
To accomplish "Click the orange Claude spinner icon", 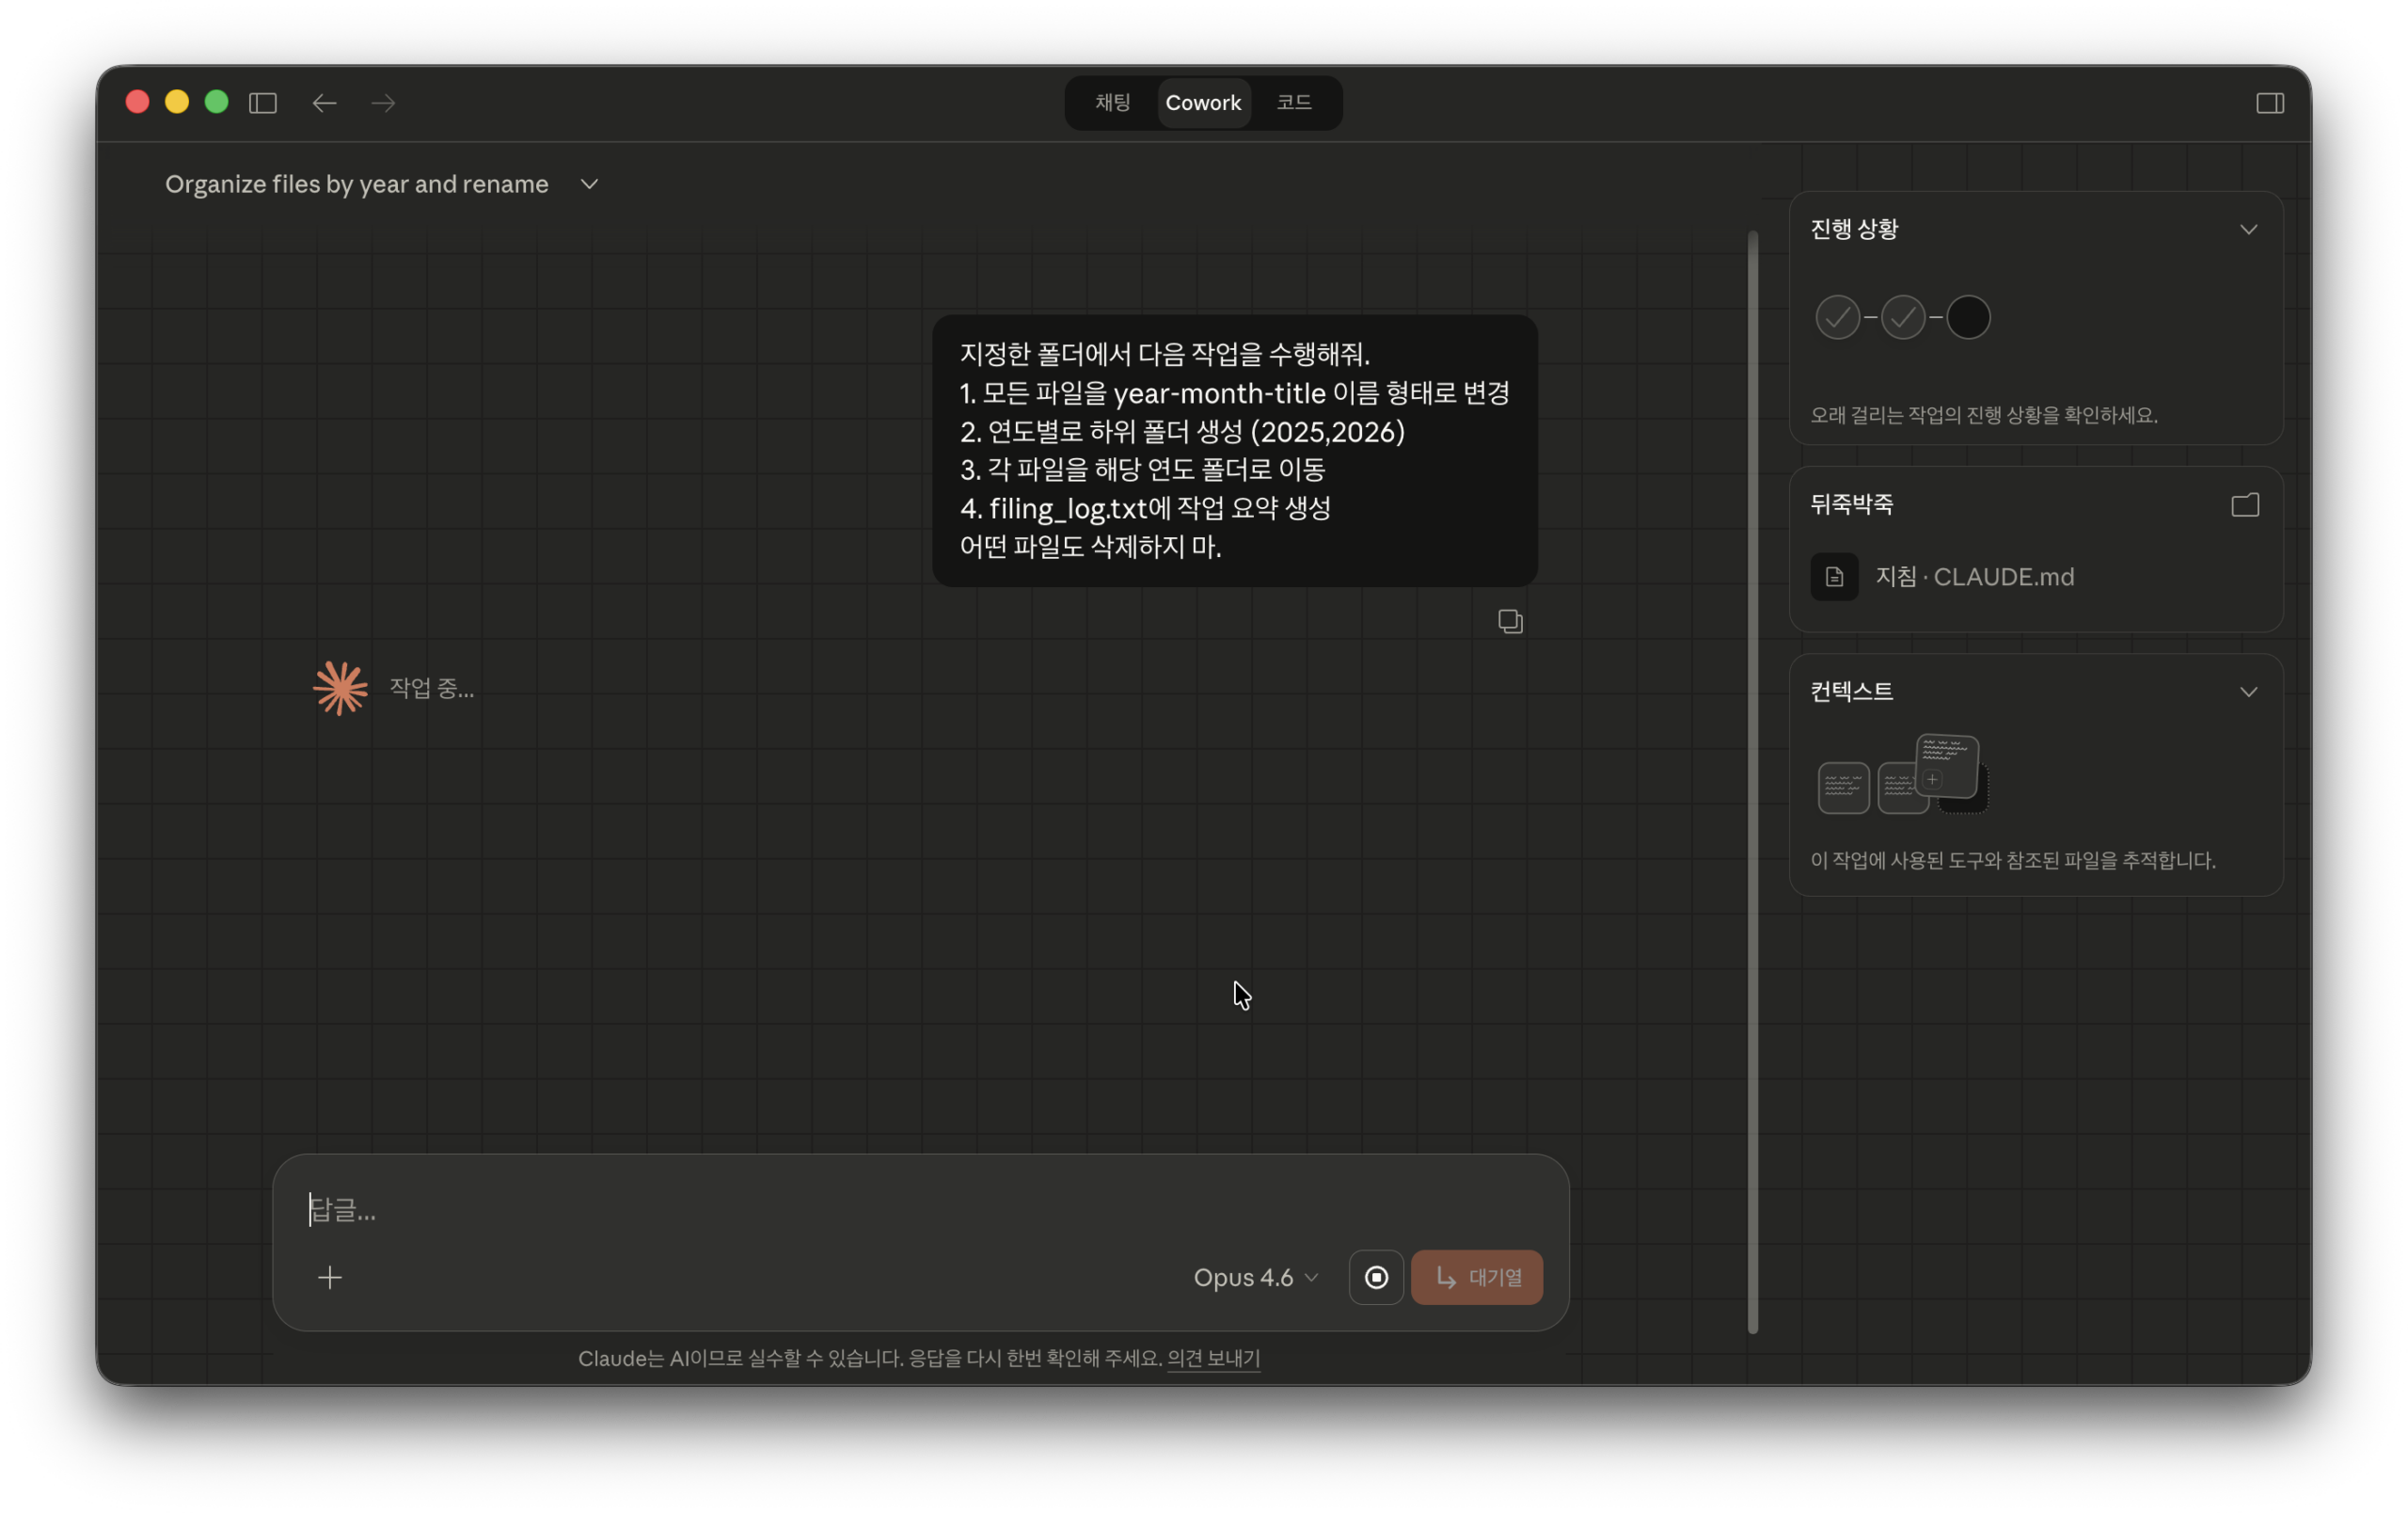I will (340, 688).
